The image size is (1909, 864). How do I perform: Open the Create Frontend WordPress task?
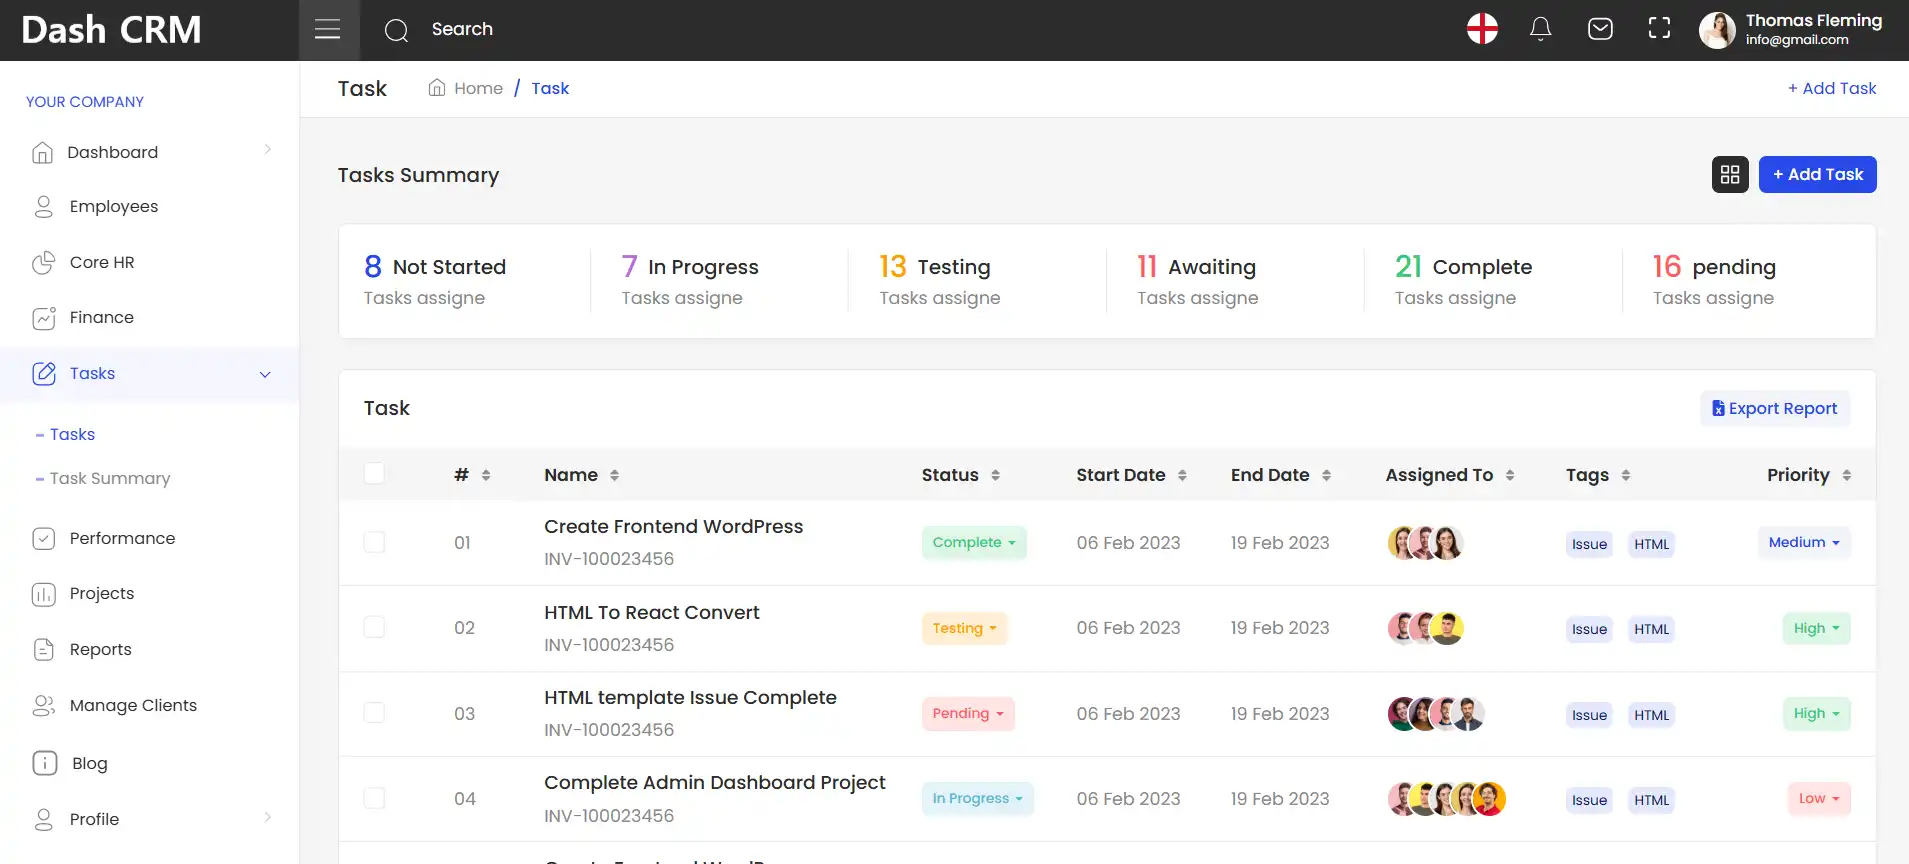pos(673,527)
